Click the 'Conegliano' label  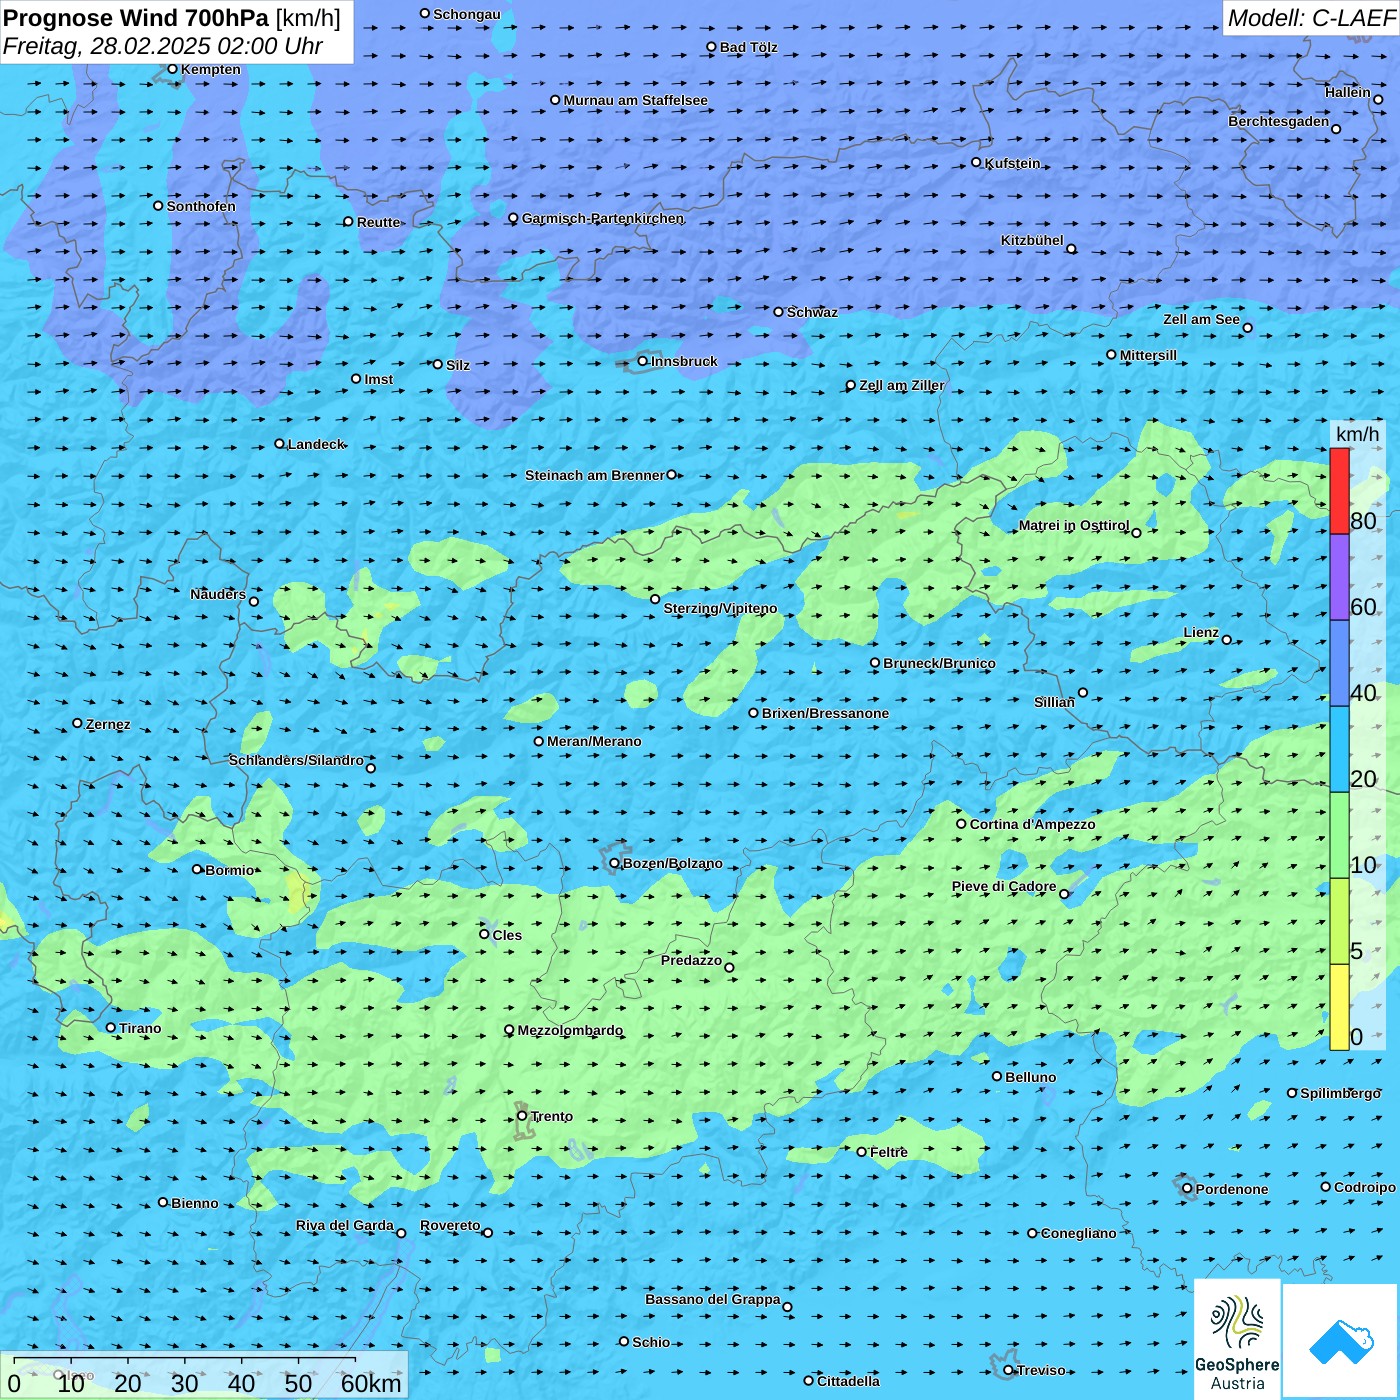(1078, 1233)
